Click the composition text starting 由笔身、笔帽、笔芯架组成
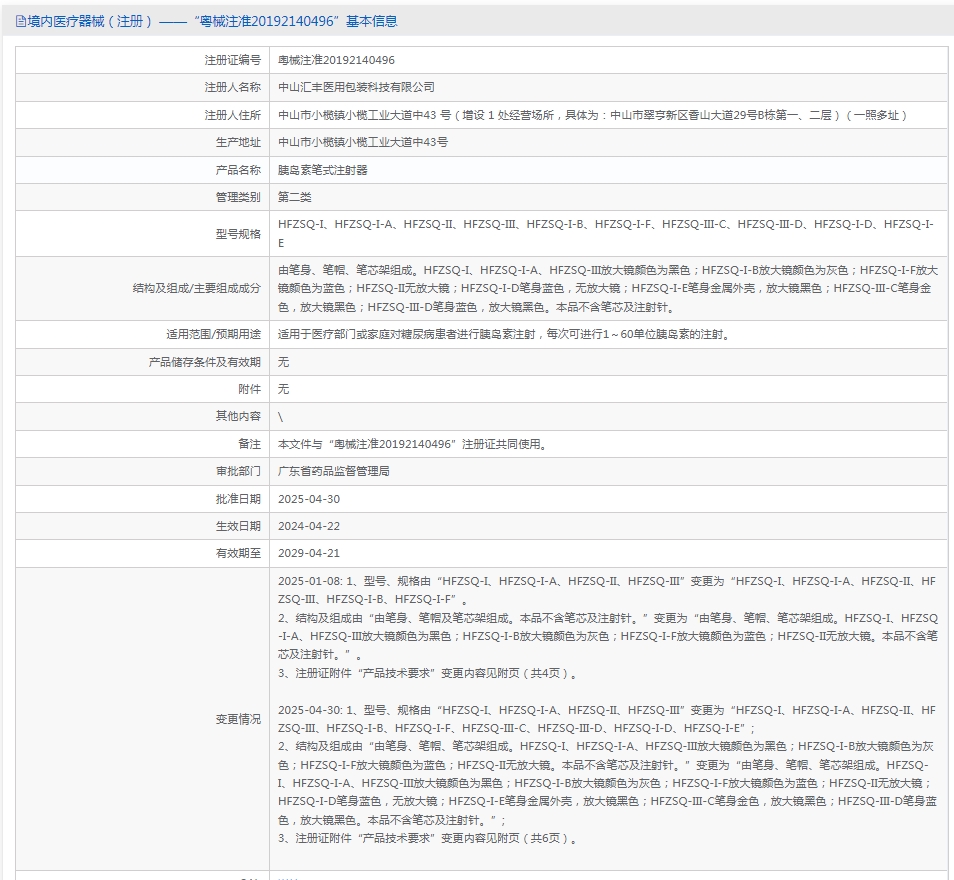The image size is (954, 880). pyautogui.click(x=608, y=288)
